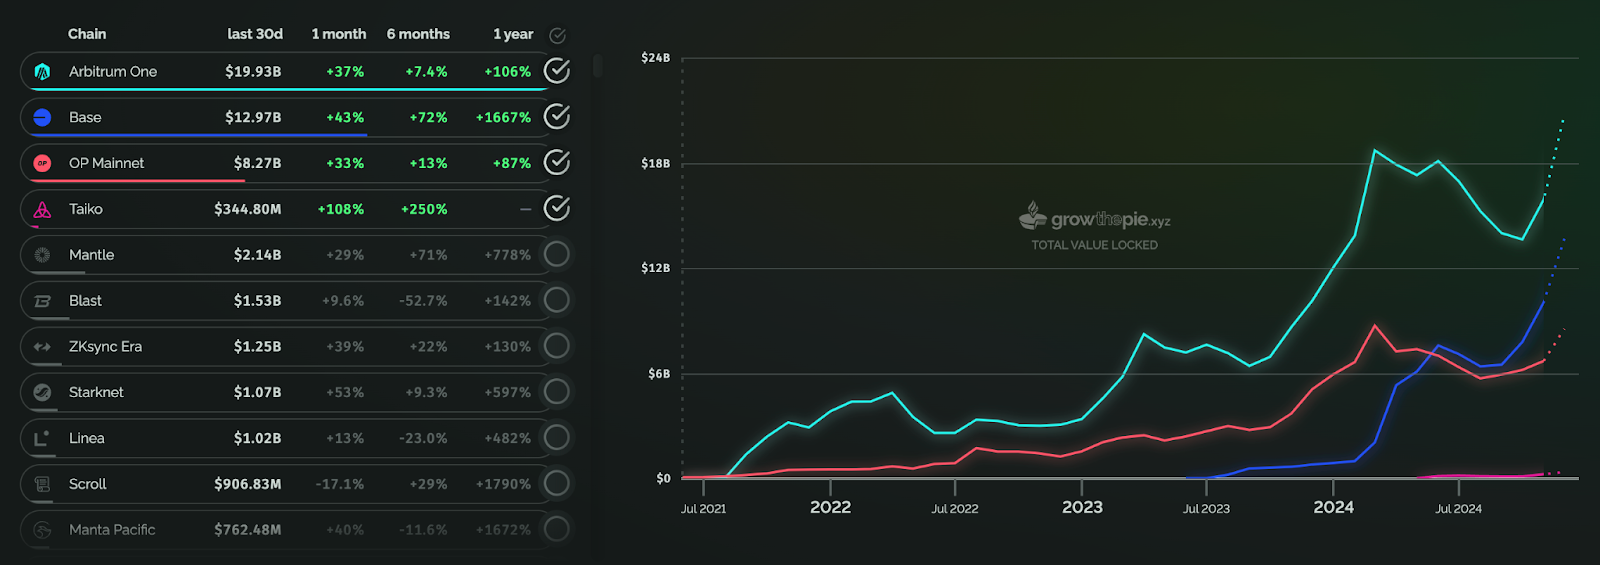Viewport: 1600px width, 565px height.
Task: Sort by the 6 months column header
Action: (x=418, y=34)
